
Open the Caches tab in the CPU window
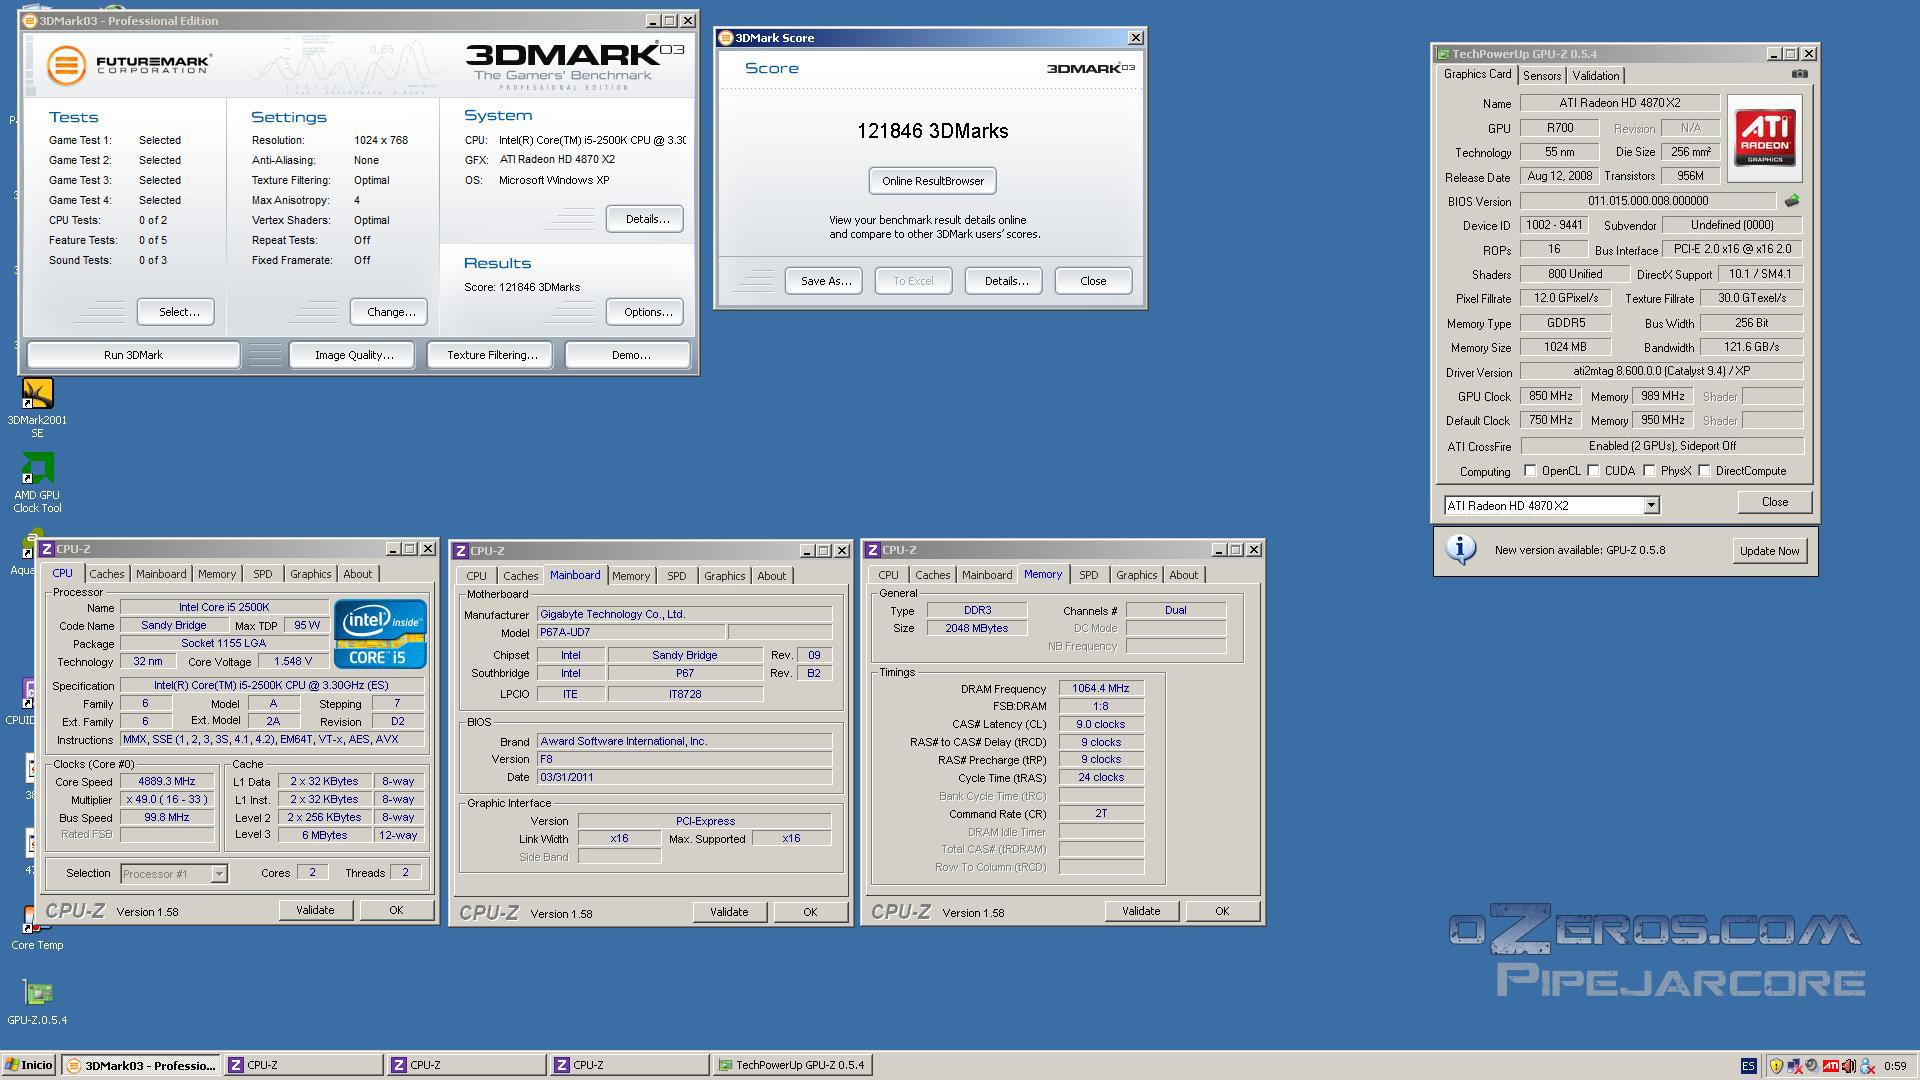[107, 574]
